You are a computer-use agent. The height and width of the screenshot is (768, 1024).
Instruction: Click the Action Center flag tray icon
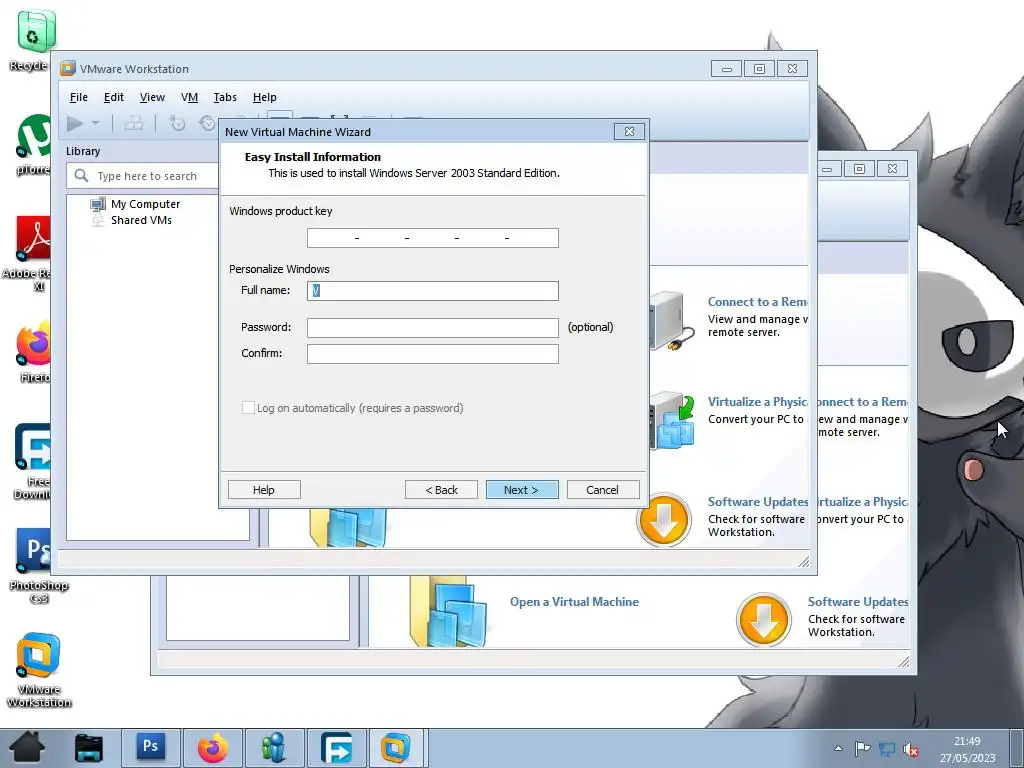tap(862, 749)
